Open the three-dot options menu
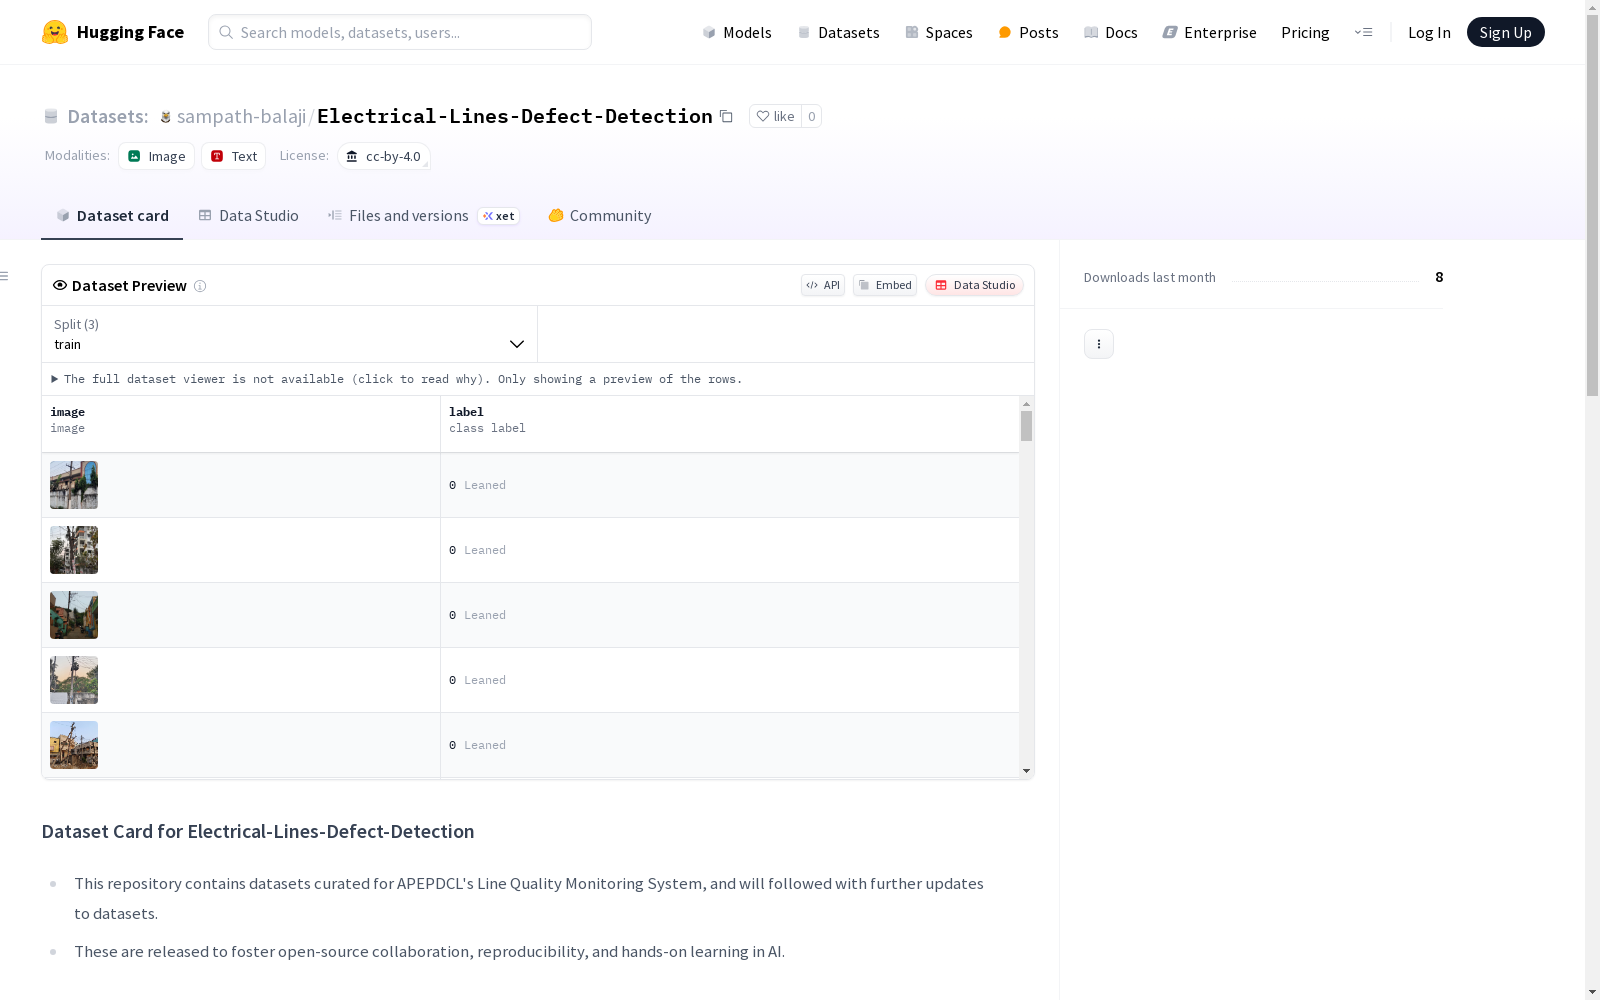The height and width of the screenshot is (1000, 1600). point(1098,344)
